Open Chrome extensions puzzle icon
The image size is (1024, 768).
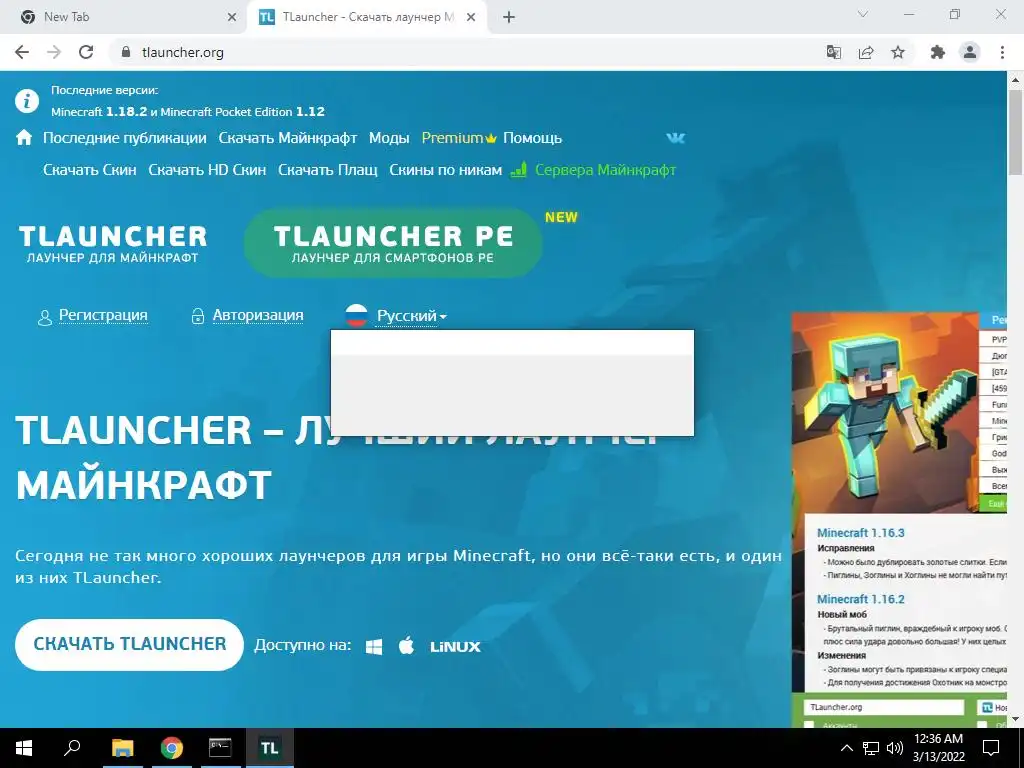click(x=938, y=52)
